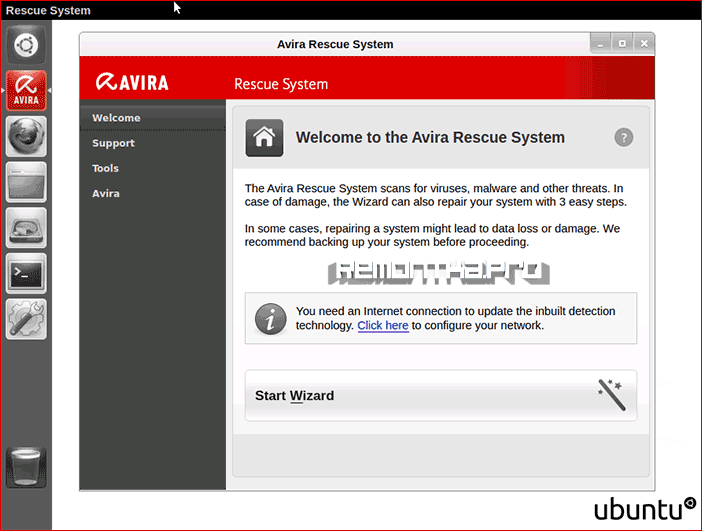Screen dimensions: 702x531
Task: Start the Wizard button
Action: point(441,395)
